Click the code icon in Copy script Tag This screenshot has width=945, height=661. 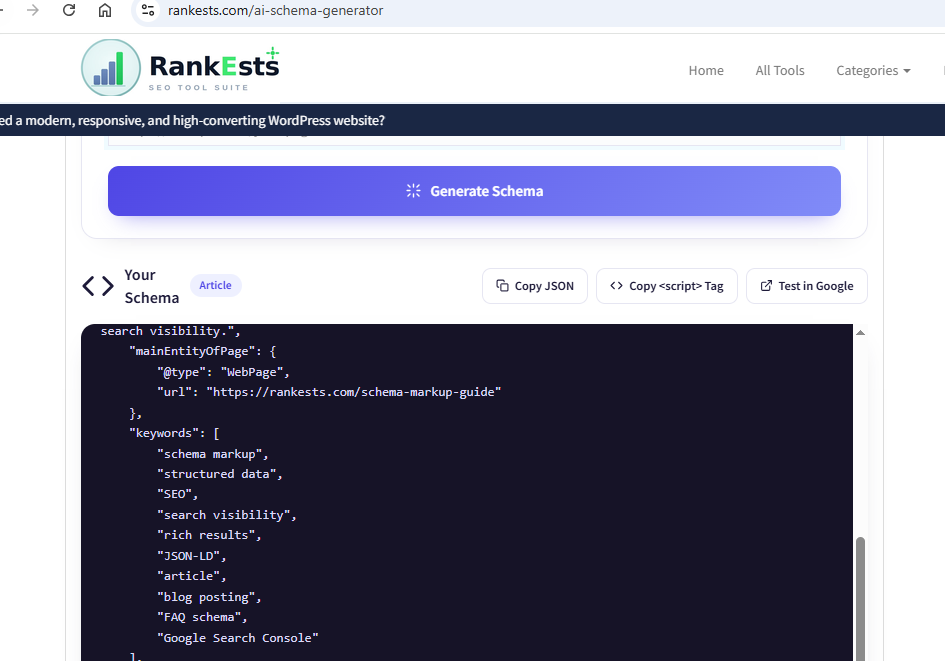point(616,286)
